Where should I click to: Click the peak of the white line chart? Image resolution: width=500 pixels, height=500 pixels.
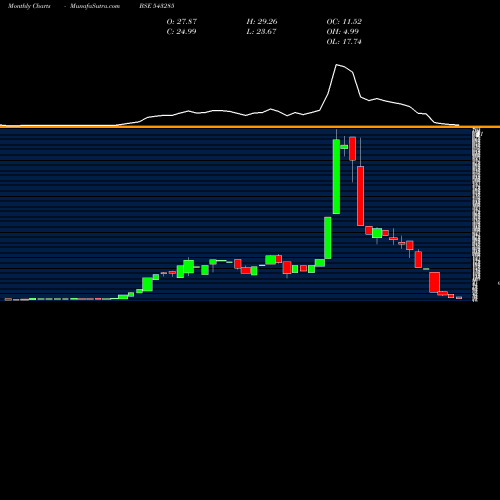337,65
